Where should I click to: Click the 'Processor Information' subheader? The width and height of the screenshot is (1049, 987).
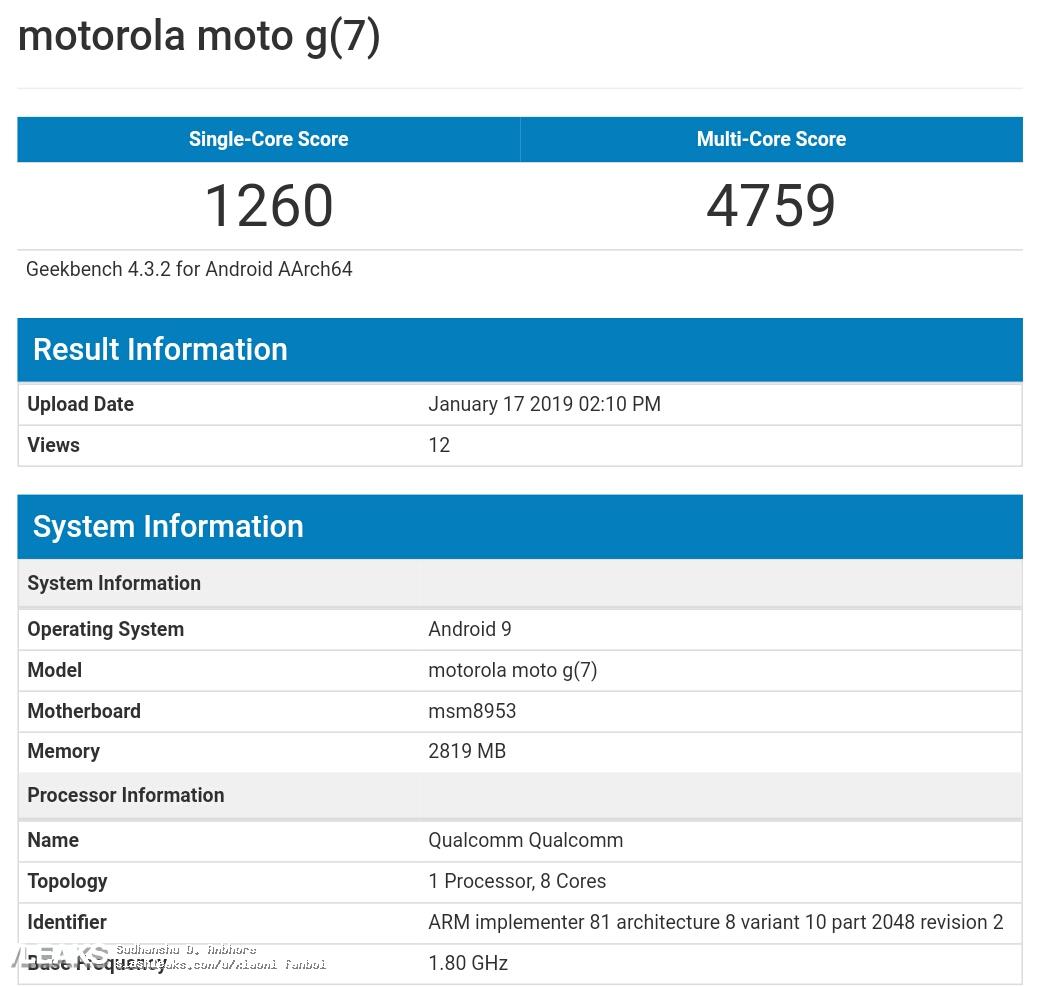pyautogui.click(x=520, y=796)
